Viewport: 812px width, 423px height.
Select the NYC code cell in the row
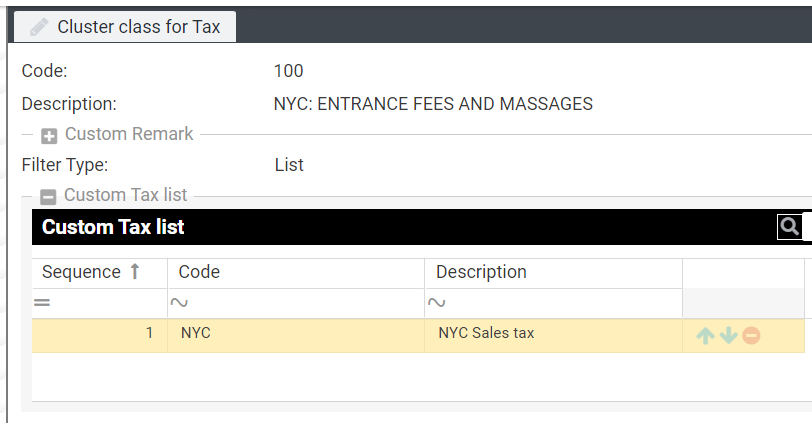[196, 334]
